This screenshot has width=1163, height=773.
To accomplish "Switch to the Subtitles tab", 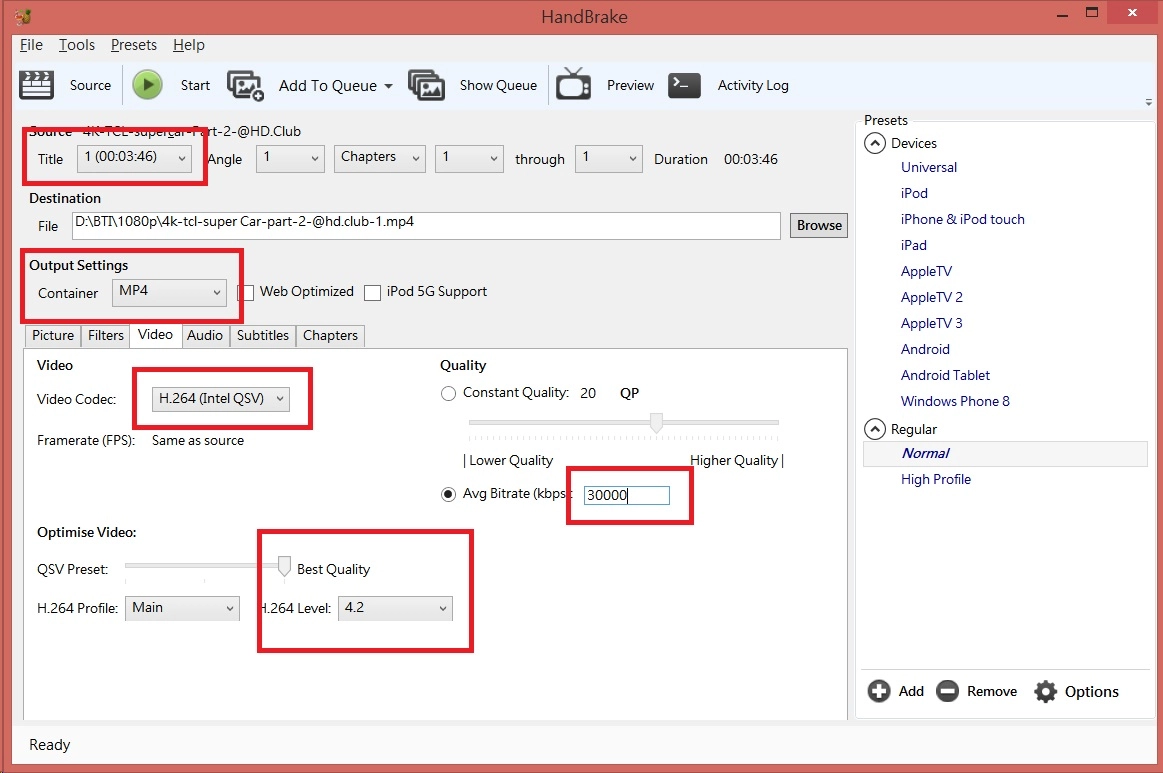I will point(263,335).
